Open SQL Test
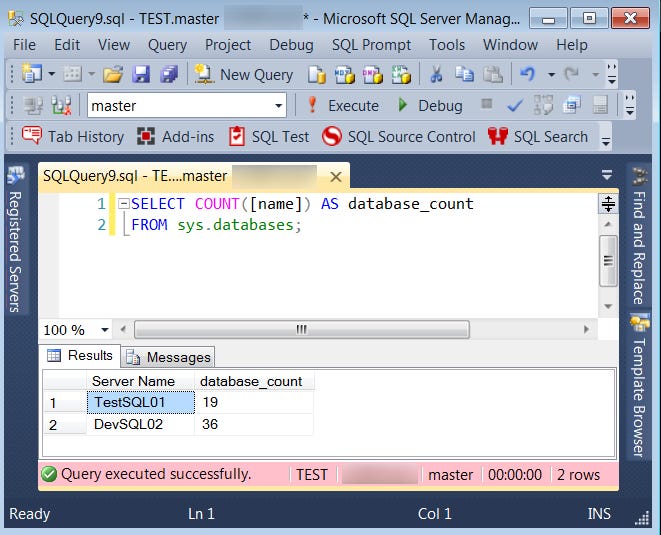This screenshot has width=661, height=535. (x=269, y=137)
